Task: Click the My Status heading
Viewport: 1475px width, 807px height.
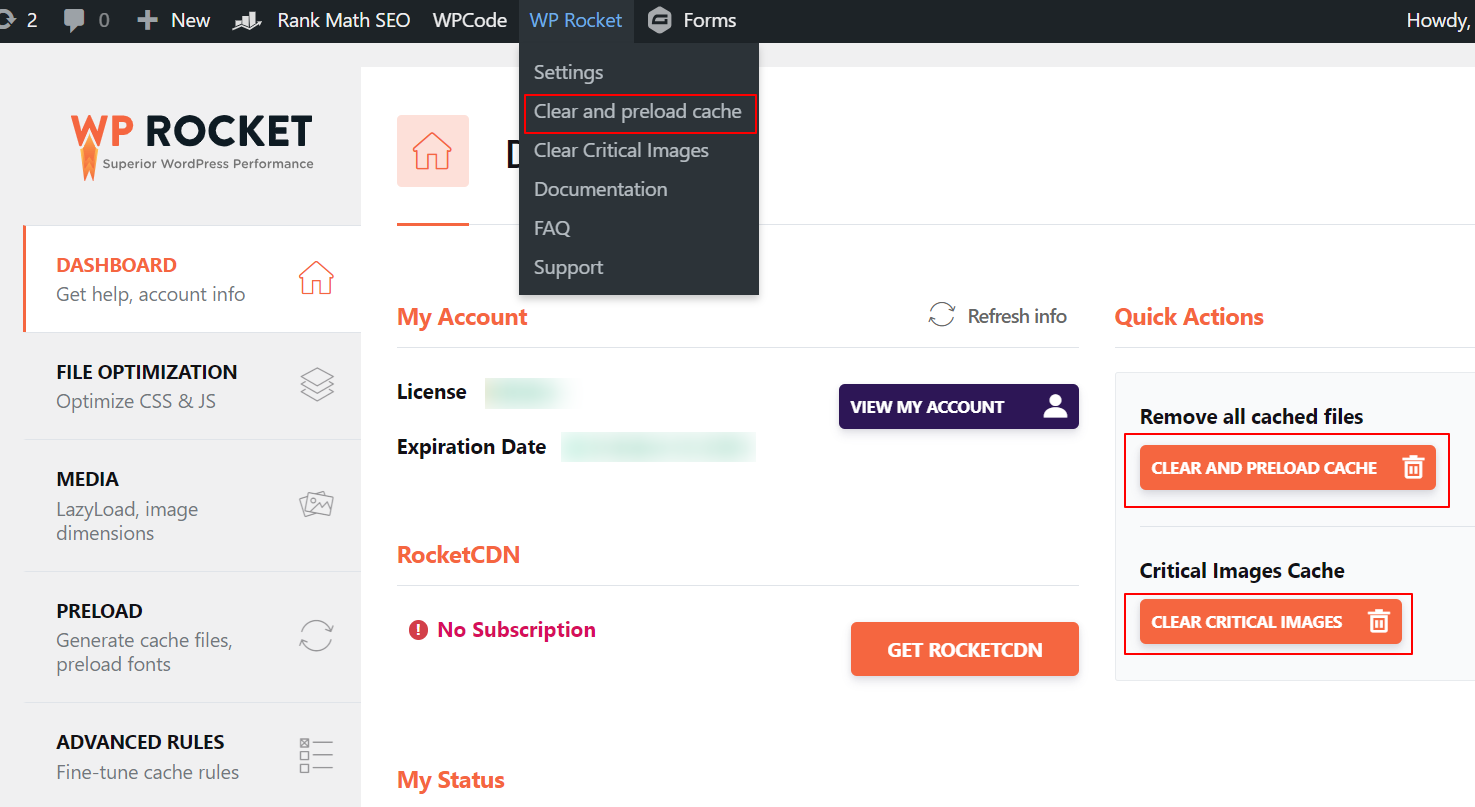Action: click(451, 780)
